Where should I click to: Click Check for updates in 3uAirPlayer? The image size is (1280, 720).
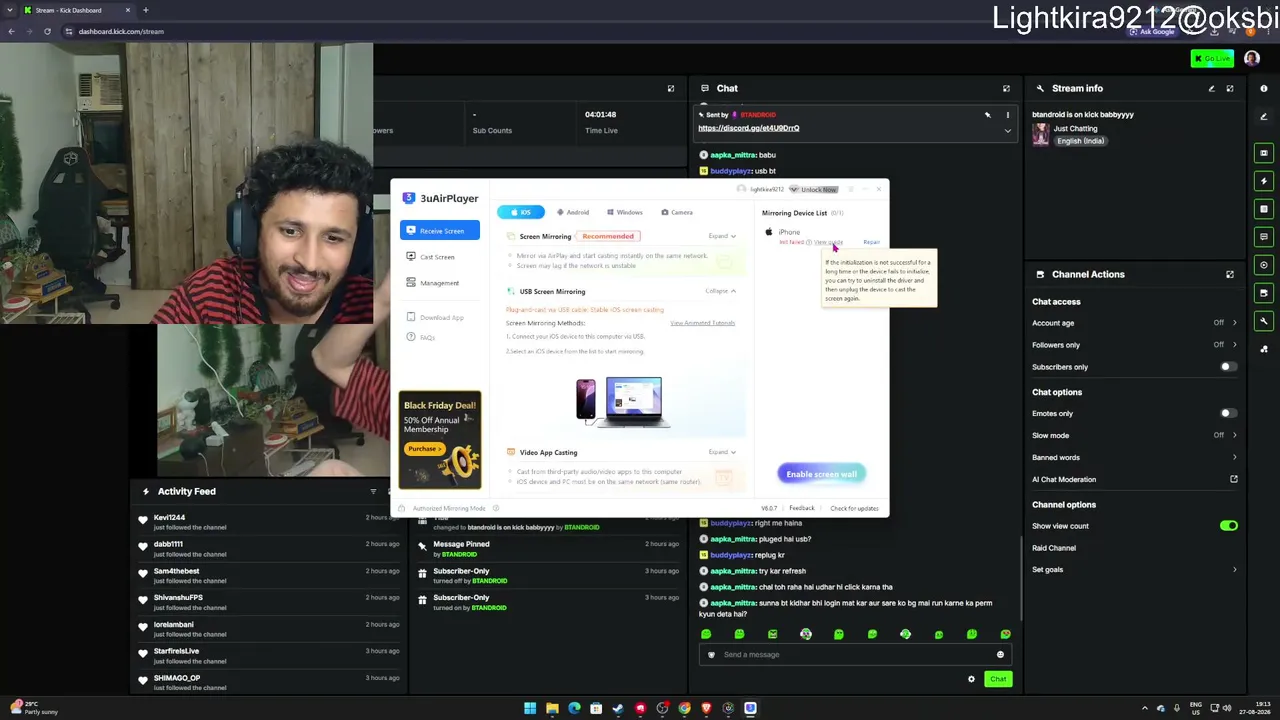point(854,508)
